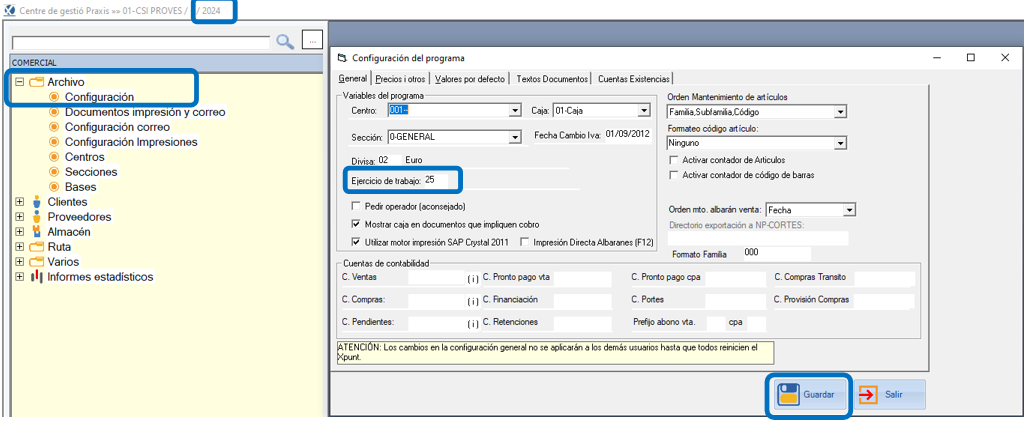Enable Impresión Directa Albaranes (F12)
This screenshot has height=425, width=1030.
[524, 242]
